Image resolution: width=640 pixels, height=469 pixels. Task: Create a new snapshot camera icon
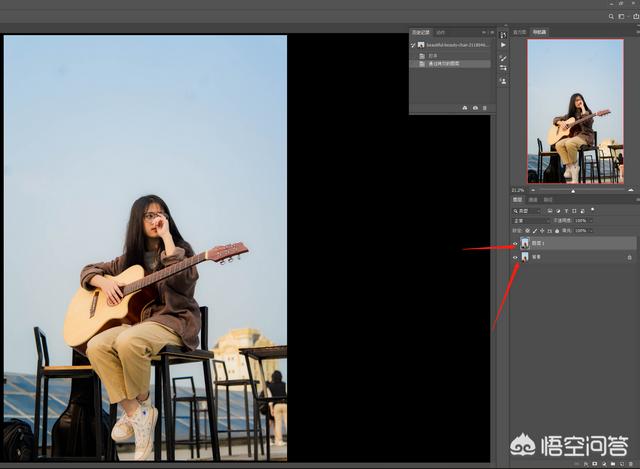tap(475, 108)
